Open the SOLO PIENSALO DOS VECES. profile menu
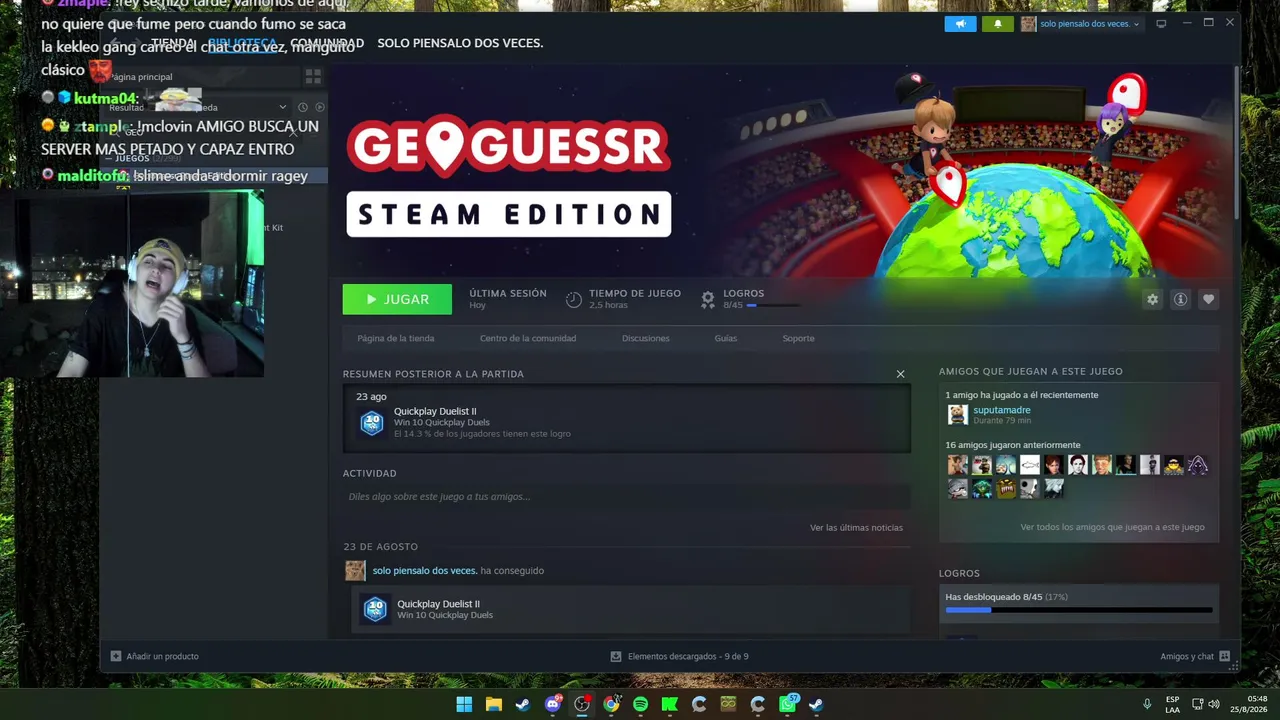 (x=460, y=43)
